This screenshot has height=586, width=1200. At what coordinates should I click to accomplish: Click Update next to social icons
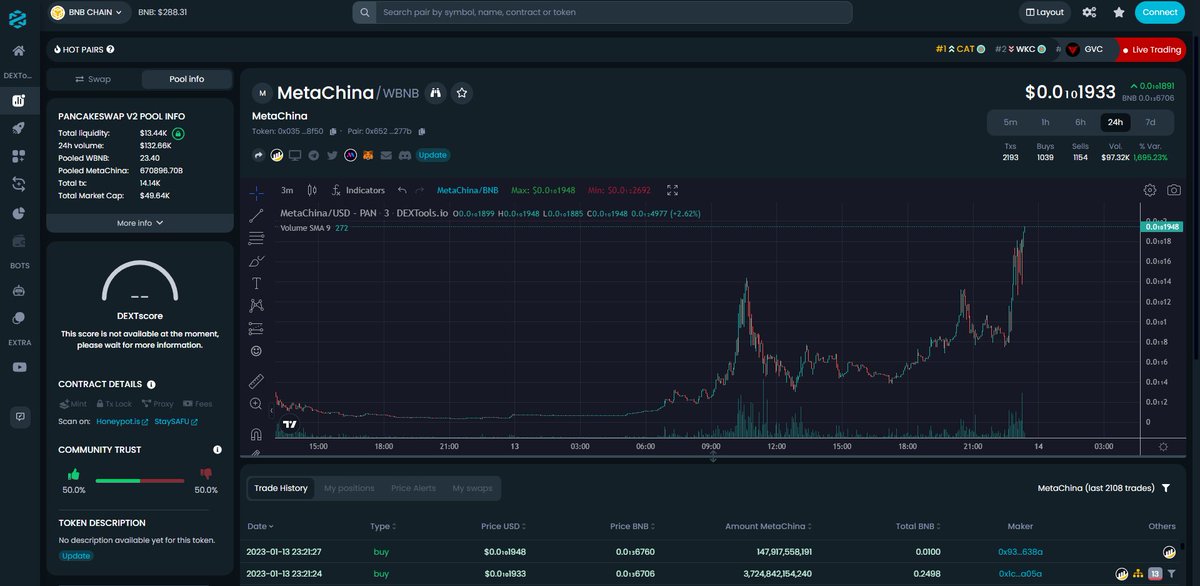(x=433, y=155)
